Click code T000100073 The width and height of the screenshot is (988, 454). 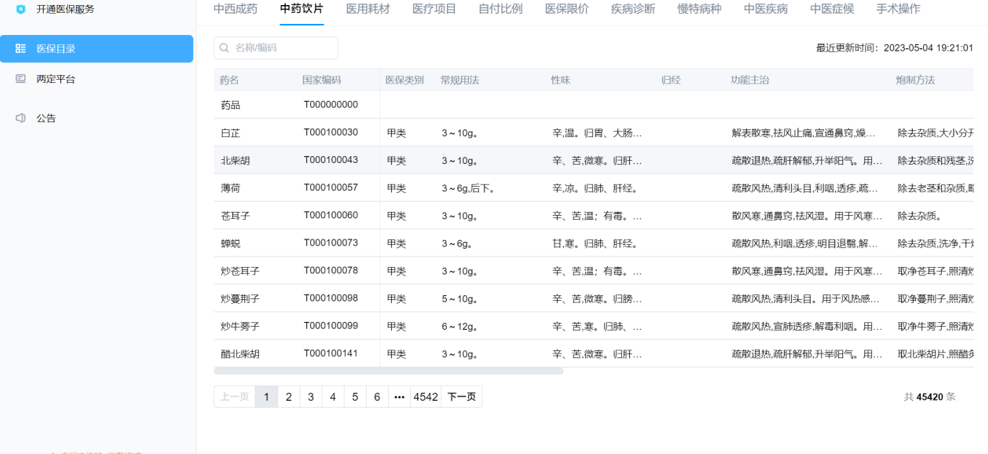click(x=331, y=243)
